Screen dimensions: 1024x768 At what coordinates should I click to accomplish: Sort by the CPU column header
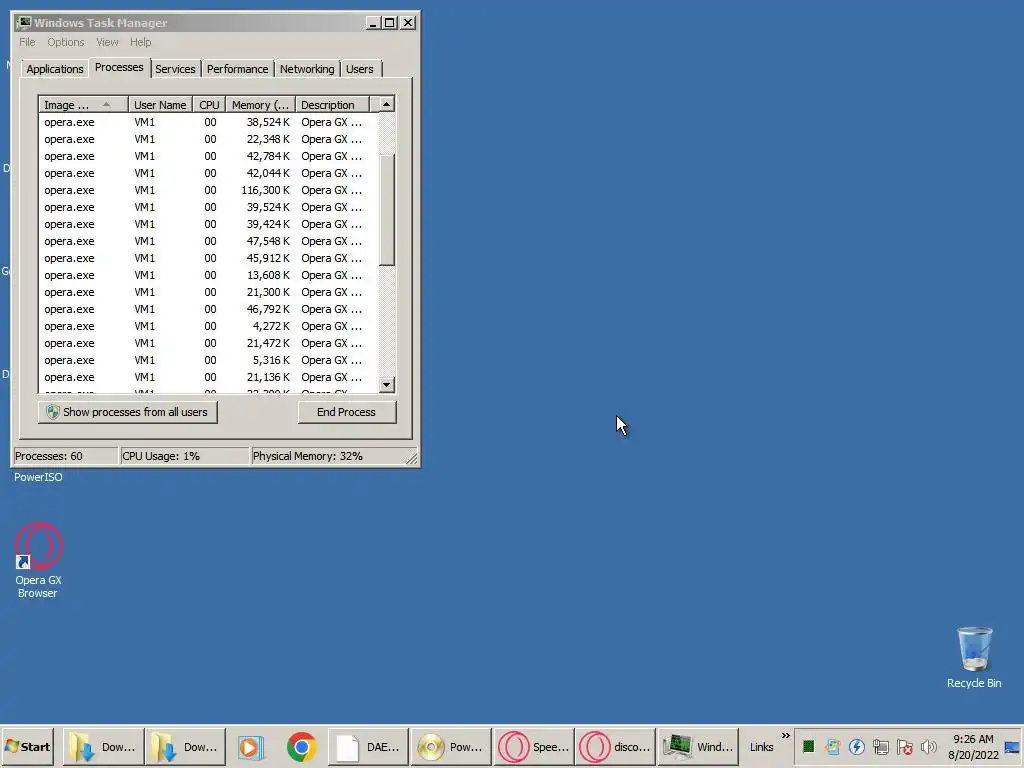coord(209,104)
